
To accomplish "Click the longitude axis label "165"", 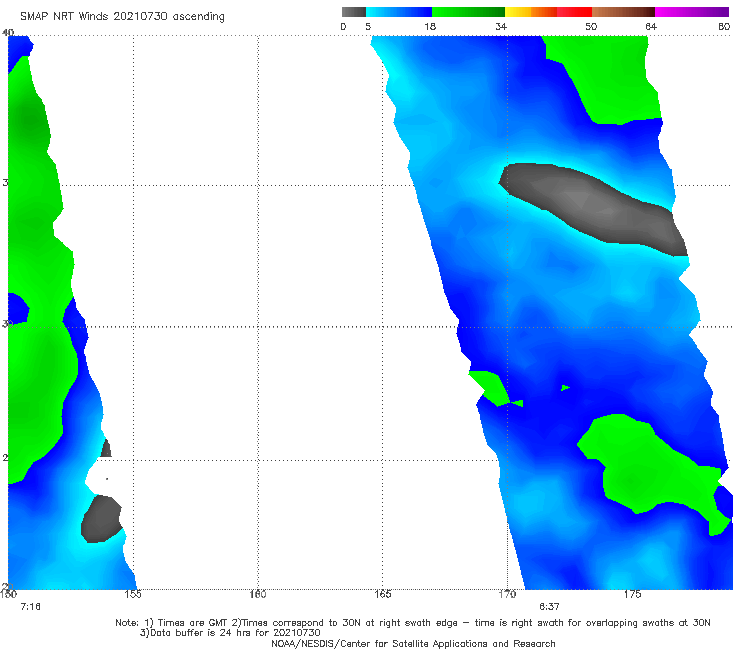I will coord(382,594).
